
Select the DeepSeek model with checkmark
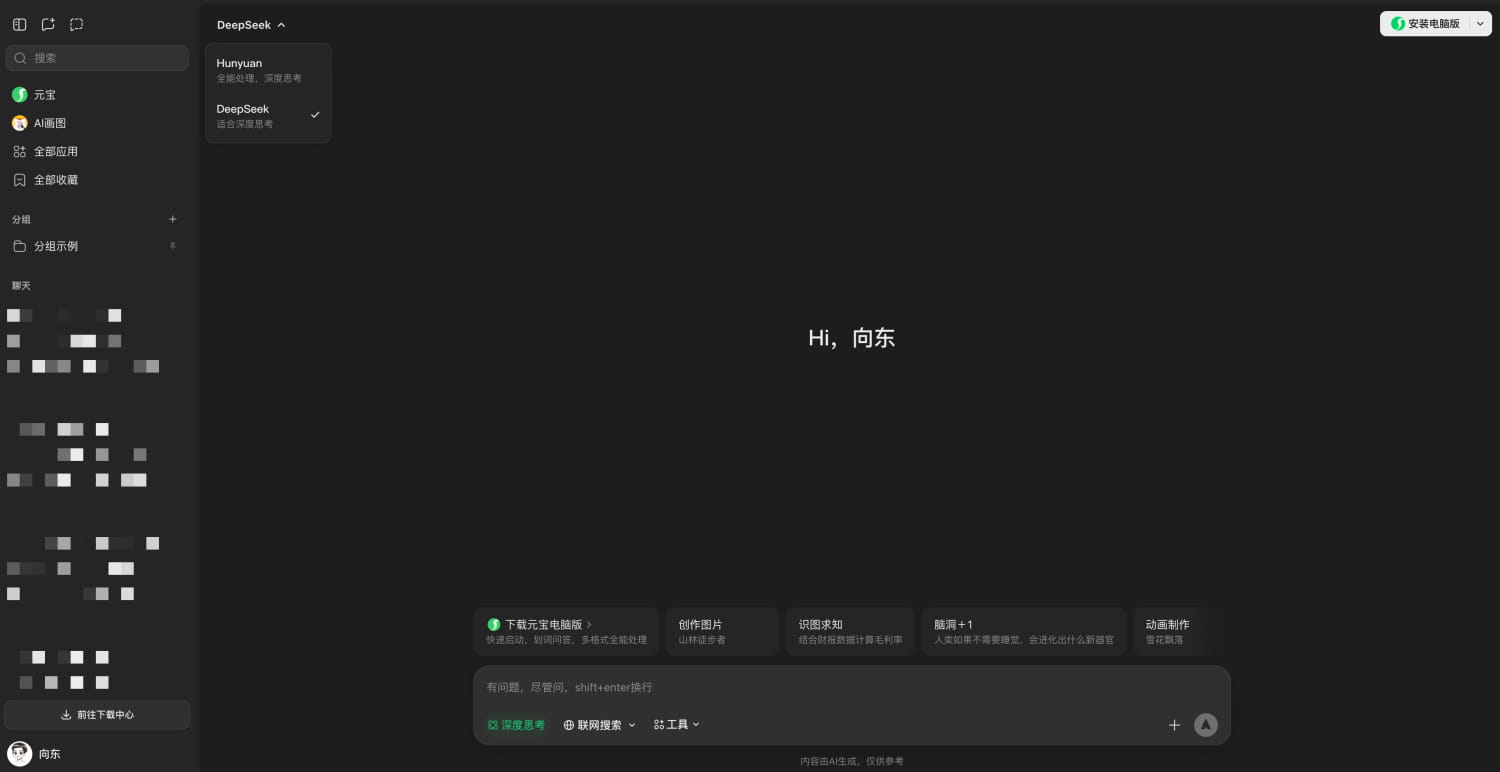point(268,115)
